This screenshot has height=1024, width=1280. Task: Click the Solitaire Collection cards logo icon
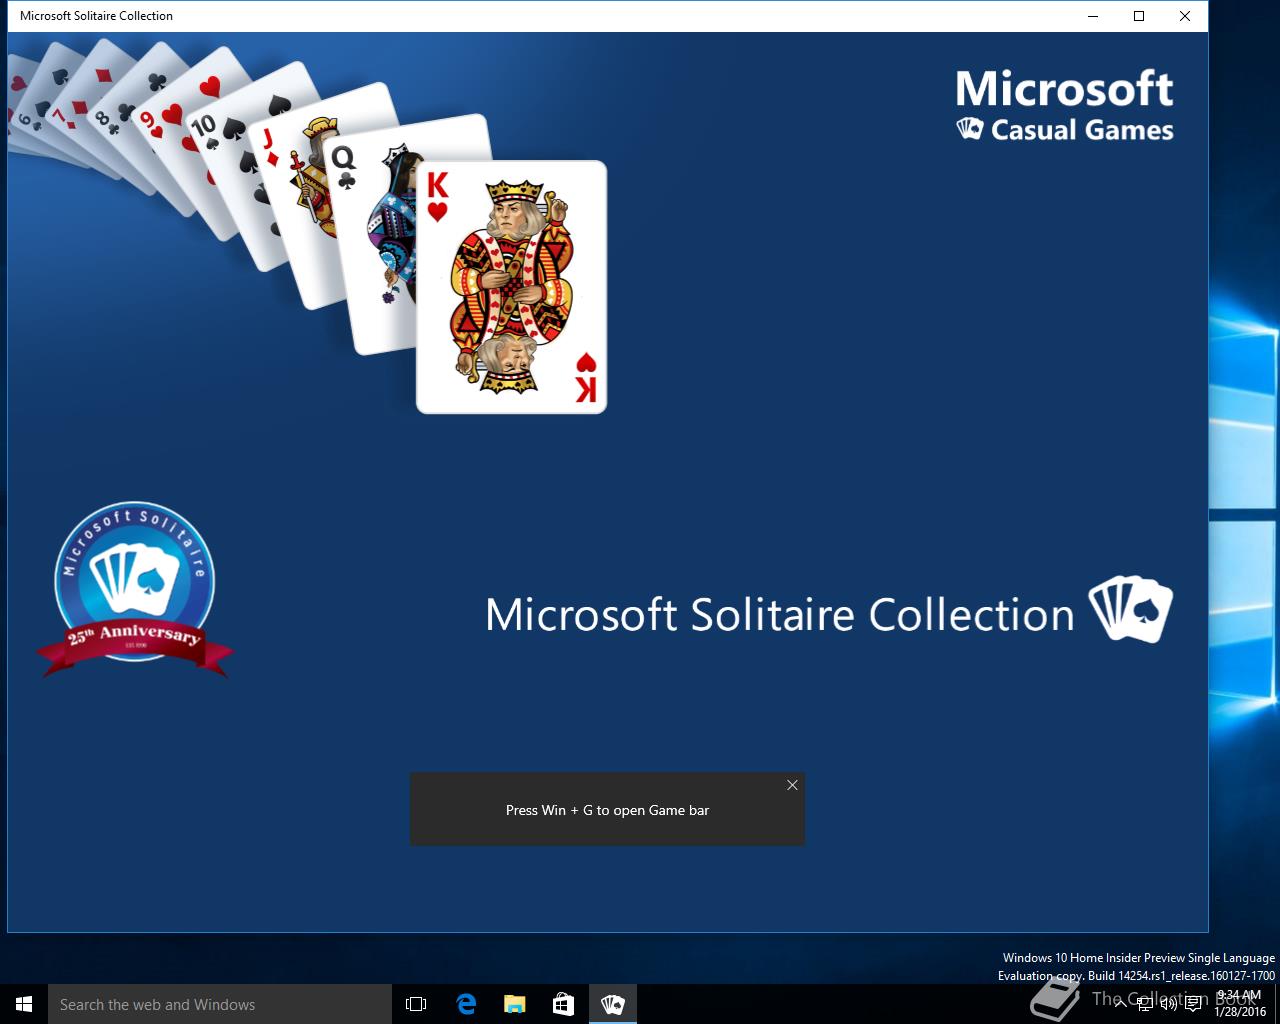(x=1130, y=609)
